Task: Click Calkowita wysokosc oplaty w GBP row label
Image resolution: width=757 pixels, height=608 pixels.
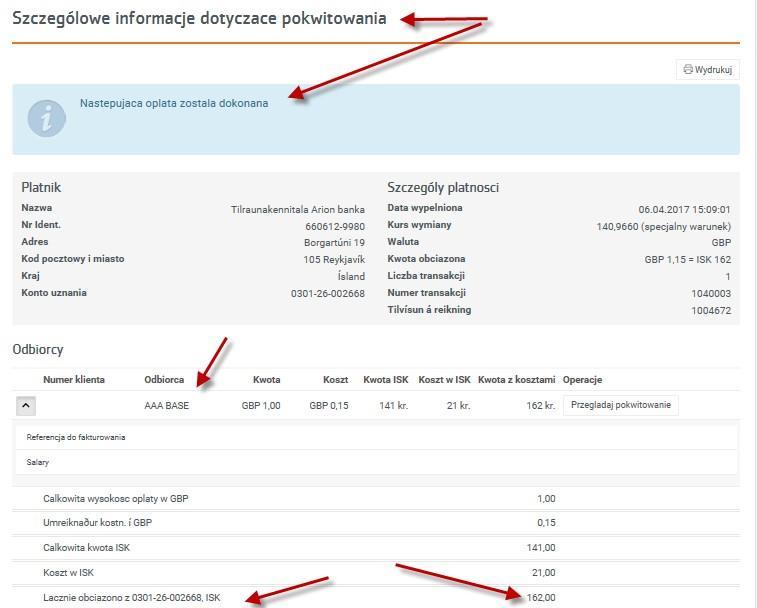Action: pos(115,499)
